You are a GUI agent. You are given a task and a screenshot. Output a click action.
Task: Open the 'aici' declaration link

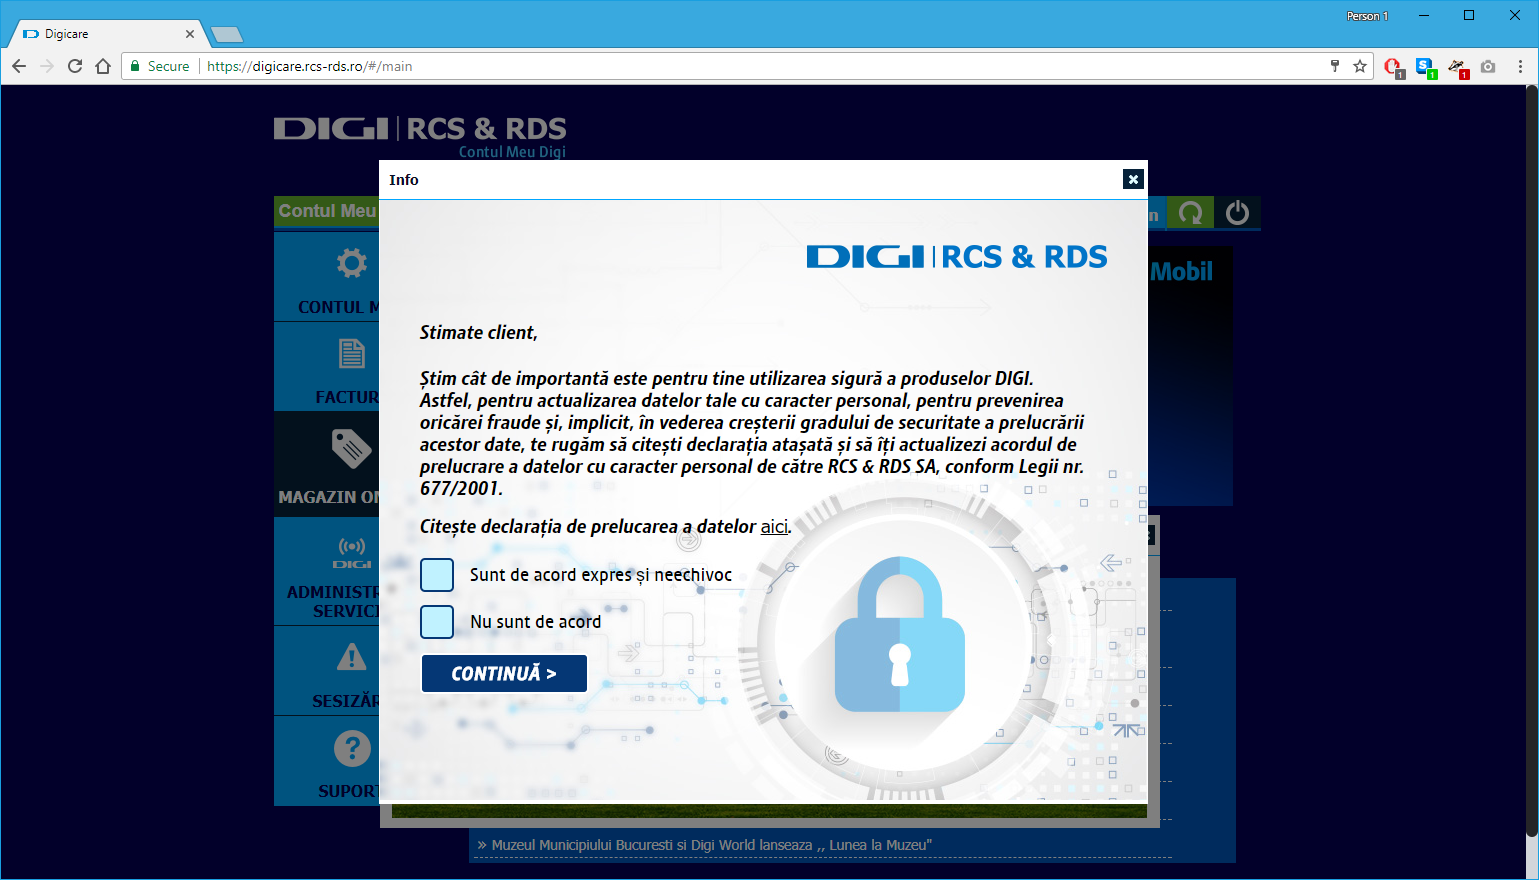[774, 526]
